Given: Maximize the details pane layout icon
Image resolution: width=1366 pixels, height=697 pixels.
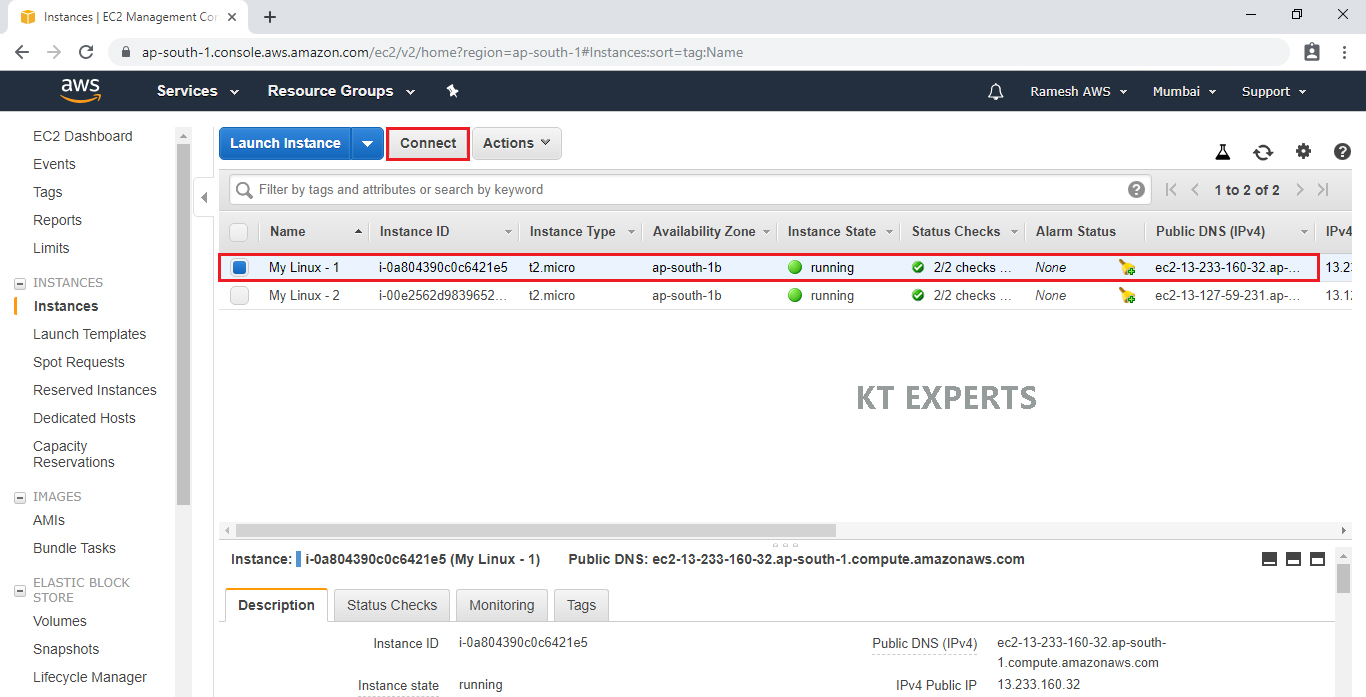Looking at the screenshot, I should pyautogui.click(x=1317, y=559).
